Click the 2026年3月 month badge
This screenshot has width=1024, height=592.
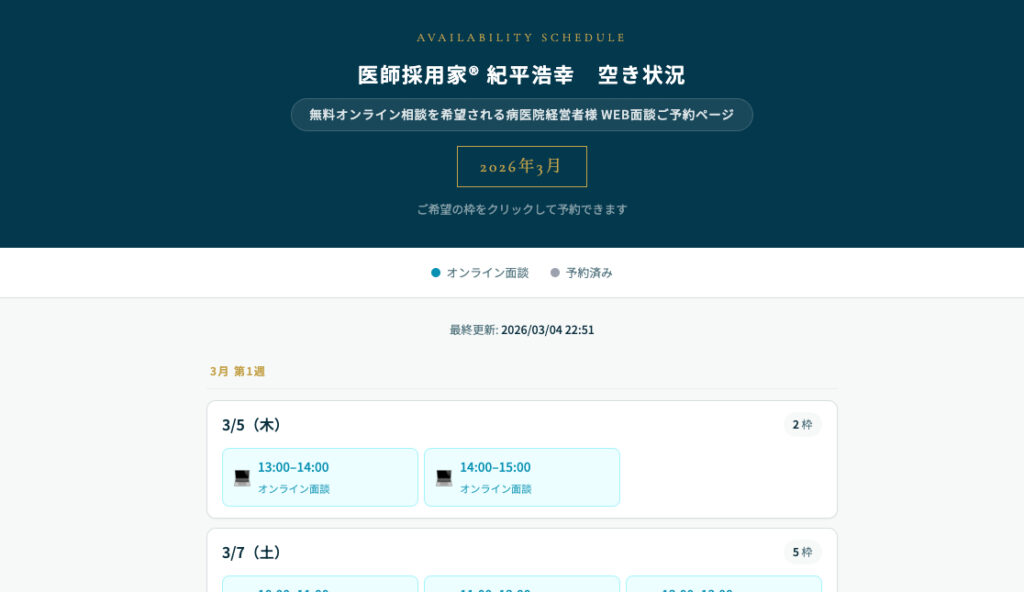521,166
